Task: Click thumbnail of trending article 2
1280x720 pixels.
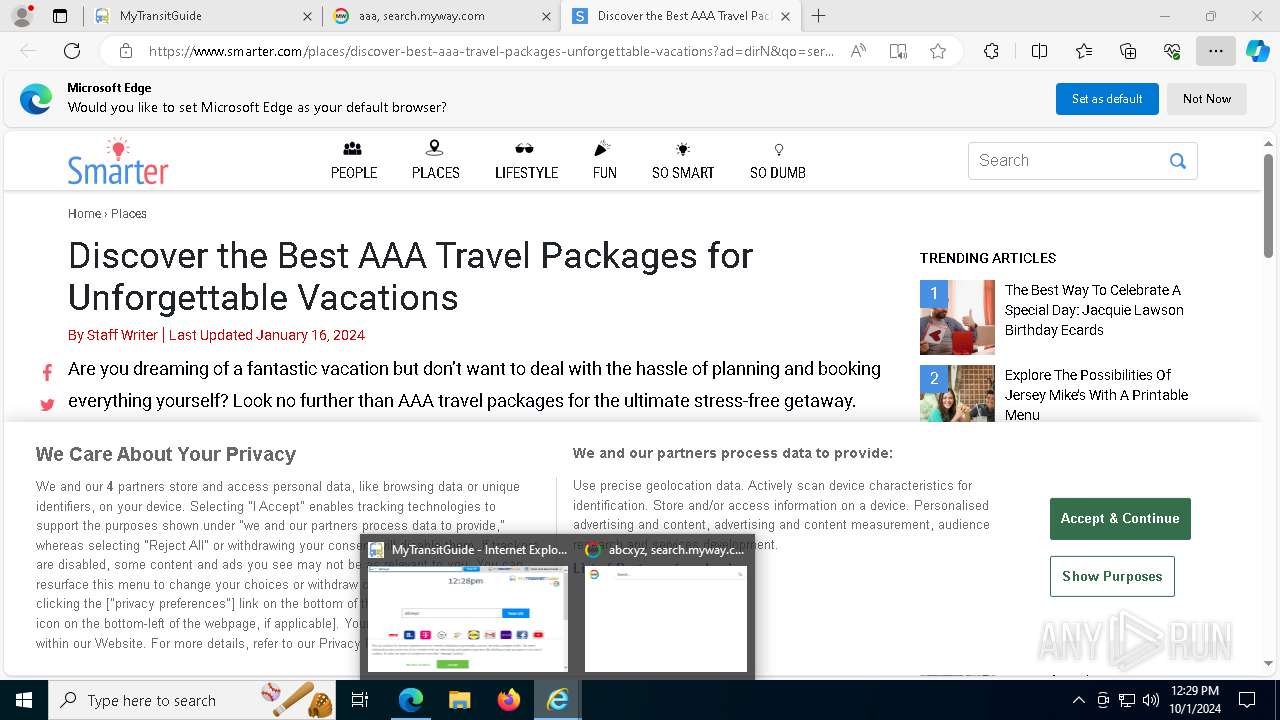Action: click(x=957, y=393)
